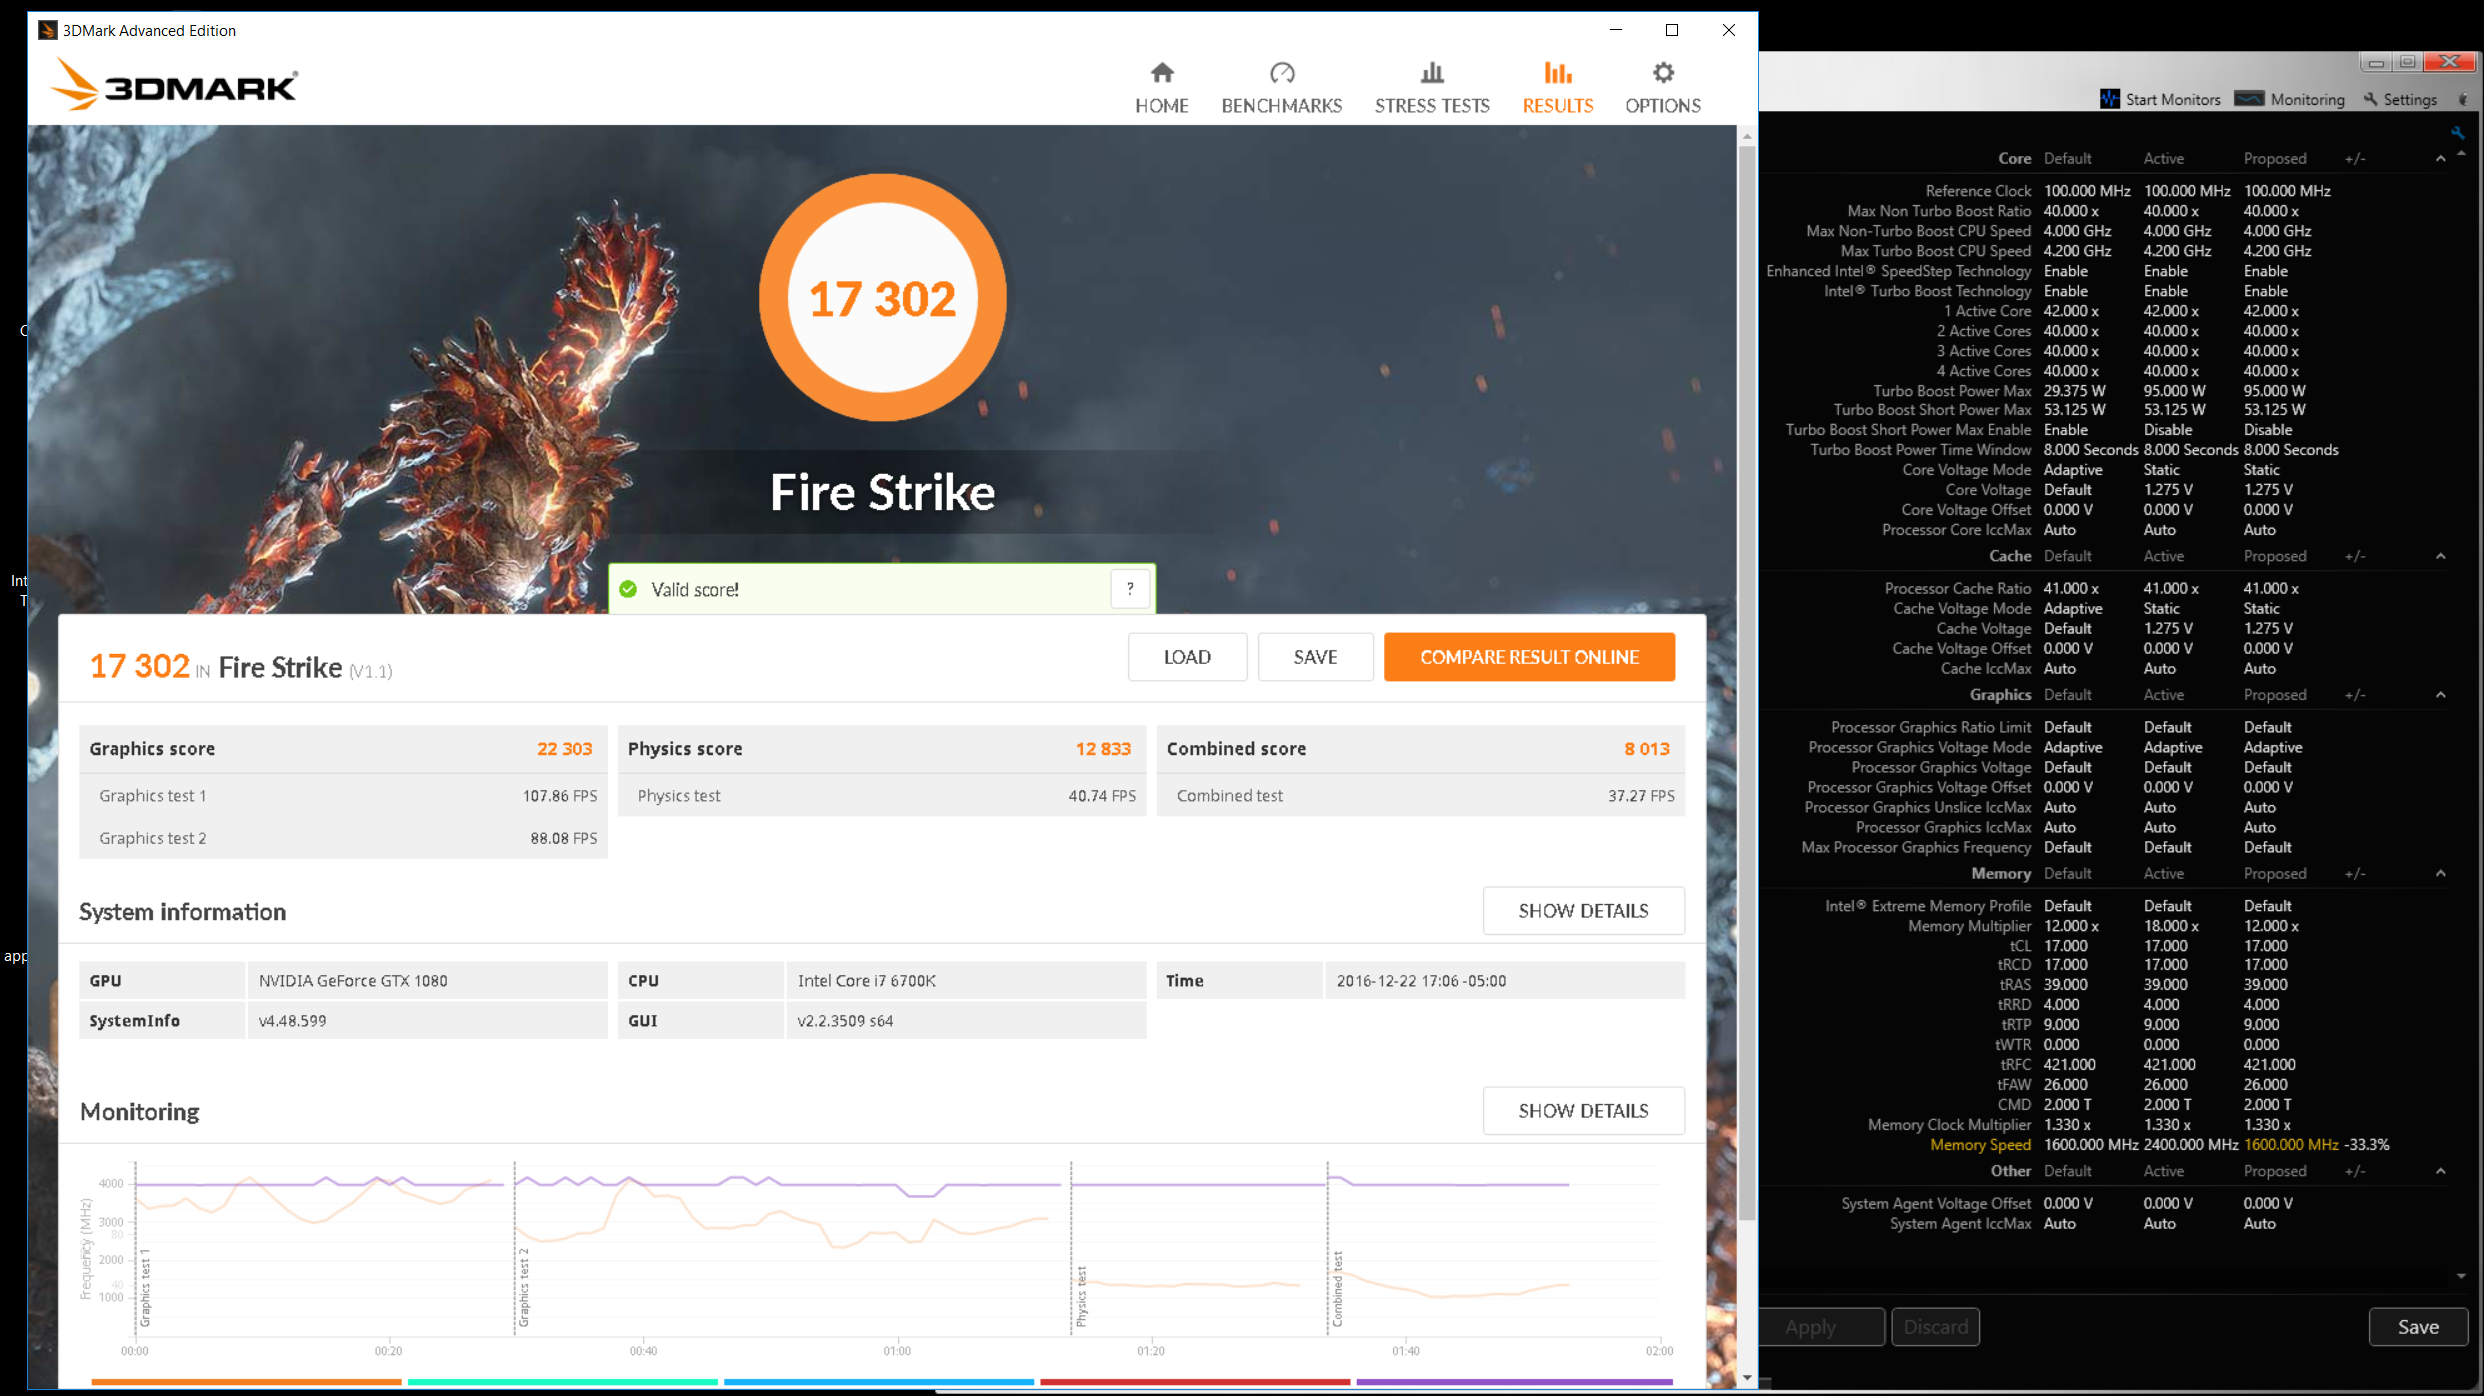Select proposed Cache Voltage 1.275 V
The height and width of the screenshot is (1396, 2484).
(2267, 629)
